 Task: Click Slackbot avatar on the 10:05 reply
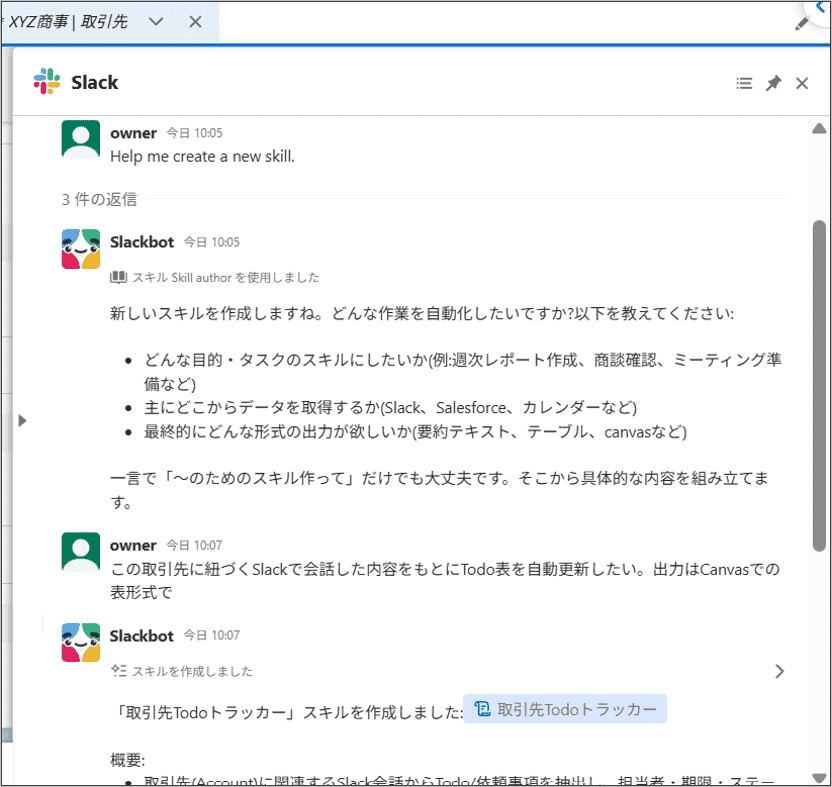pos(81,249)
